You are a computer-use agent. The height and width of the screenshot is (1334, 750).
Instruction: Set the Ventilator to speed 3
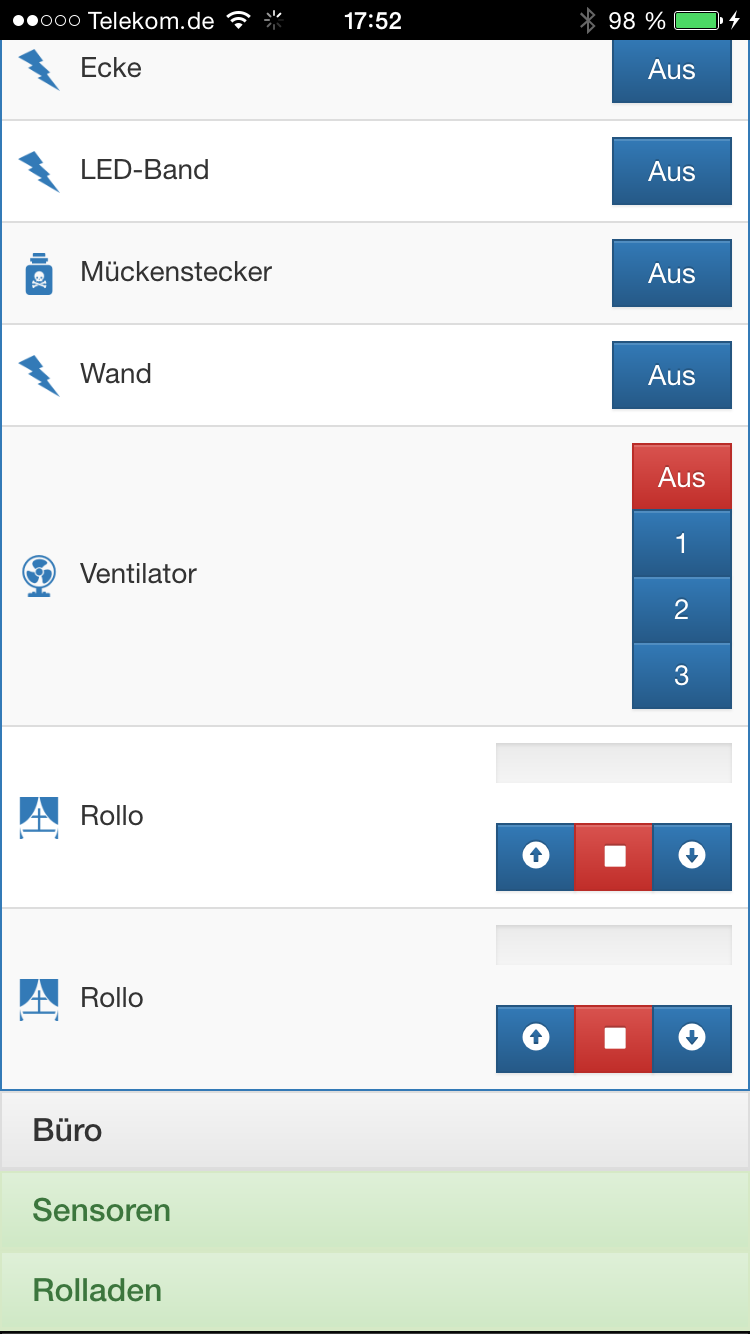click(681, 676)
